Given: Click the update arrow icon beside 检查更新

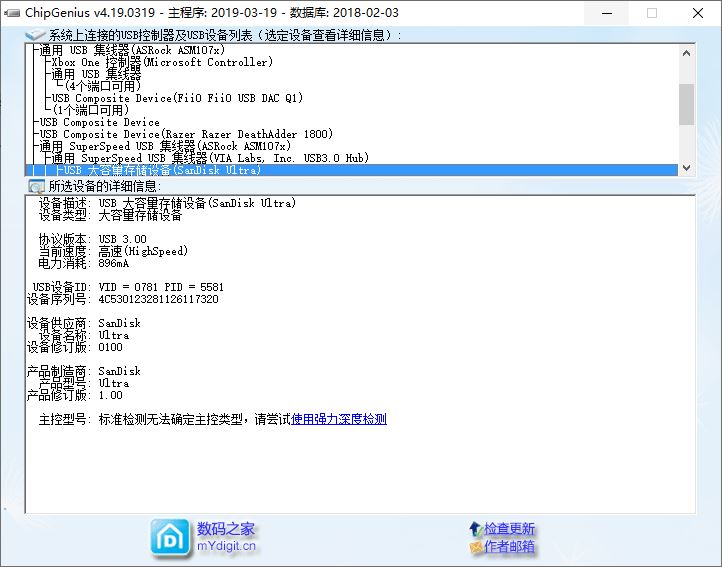Looking at the screenshot, I should [x=475, y=528].
